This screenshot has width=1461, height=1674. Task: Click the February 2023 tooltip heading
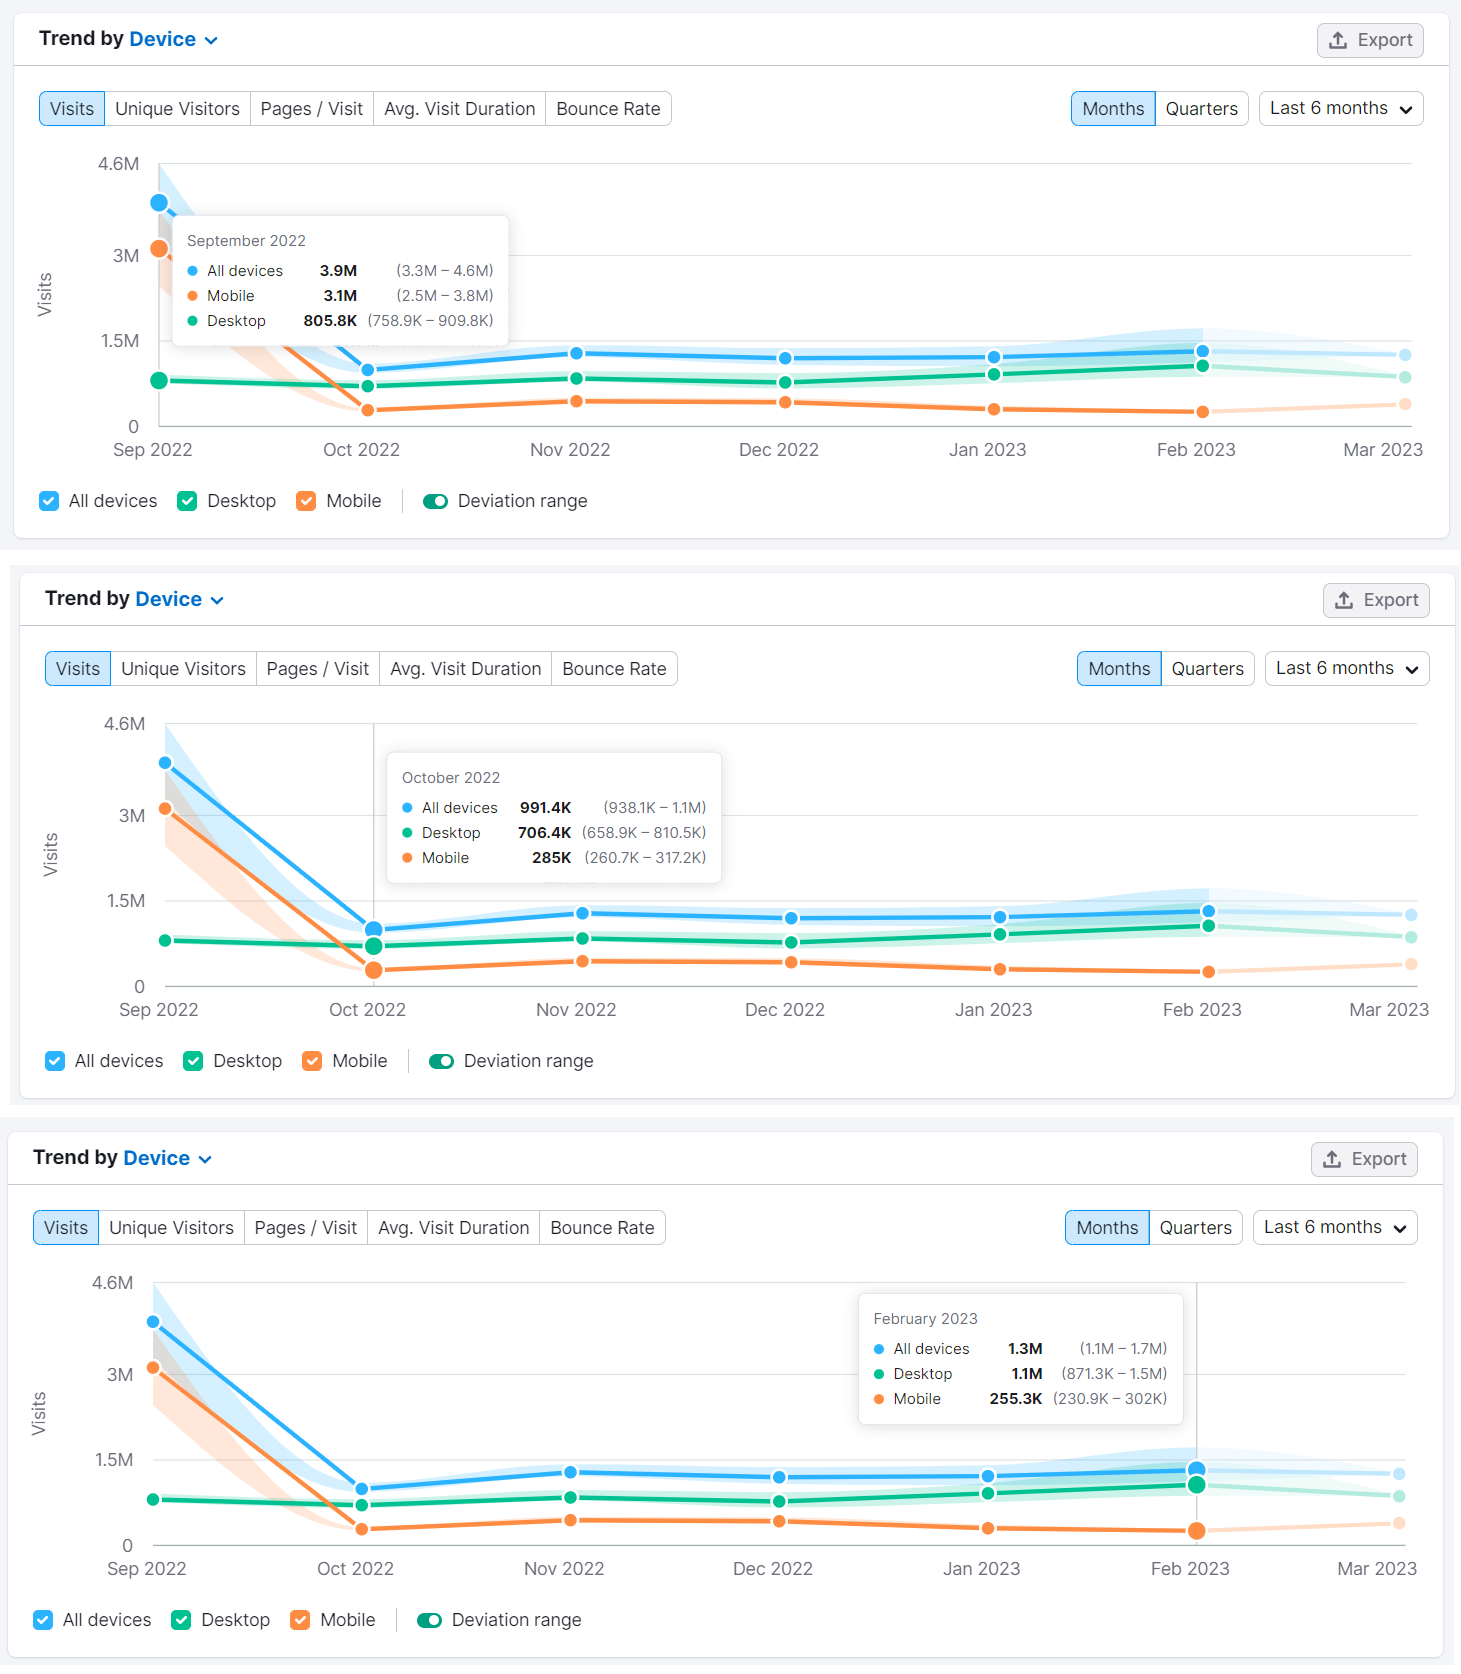click(x=926, y=1319)
